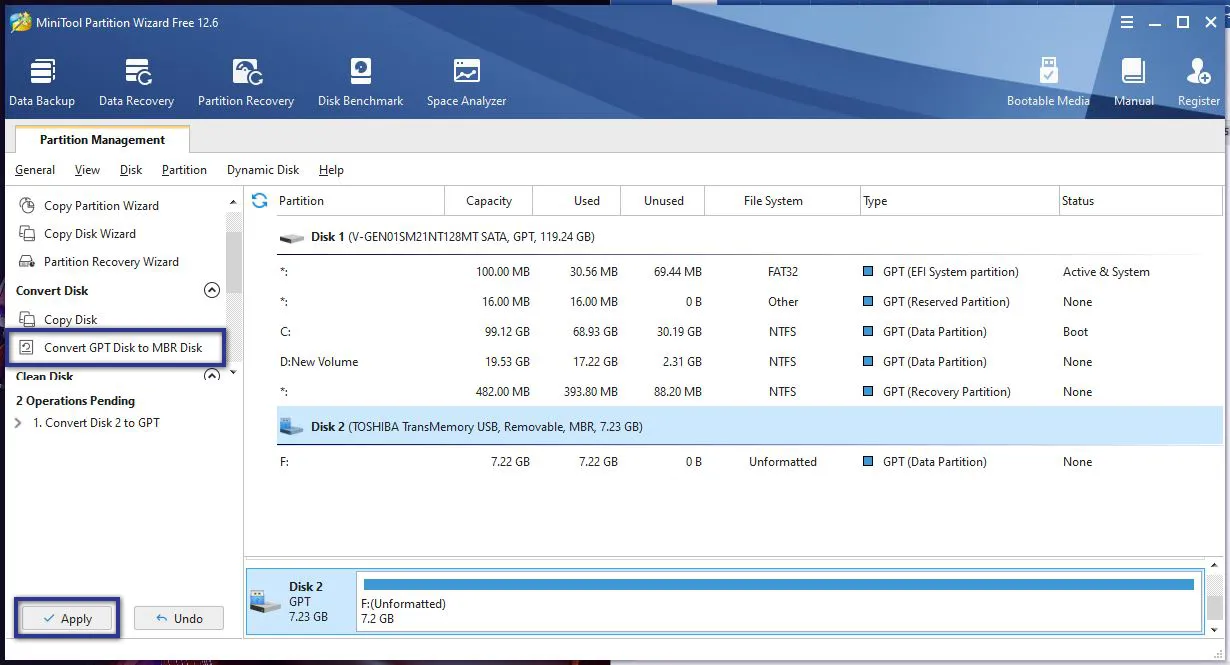Open Space Analyzer
Image resolution: width=1230 pixels, height=665 pixels.
tap(466, 80)
